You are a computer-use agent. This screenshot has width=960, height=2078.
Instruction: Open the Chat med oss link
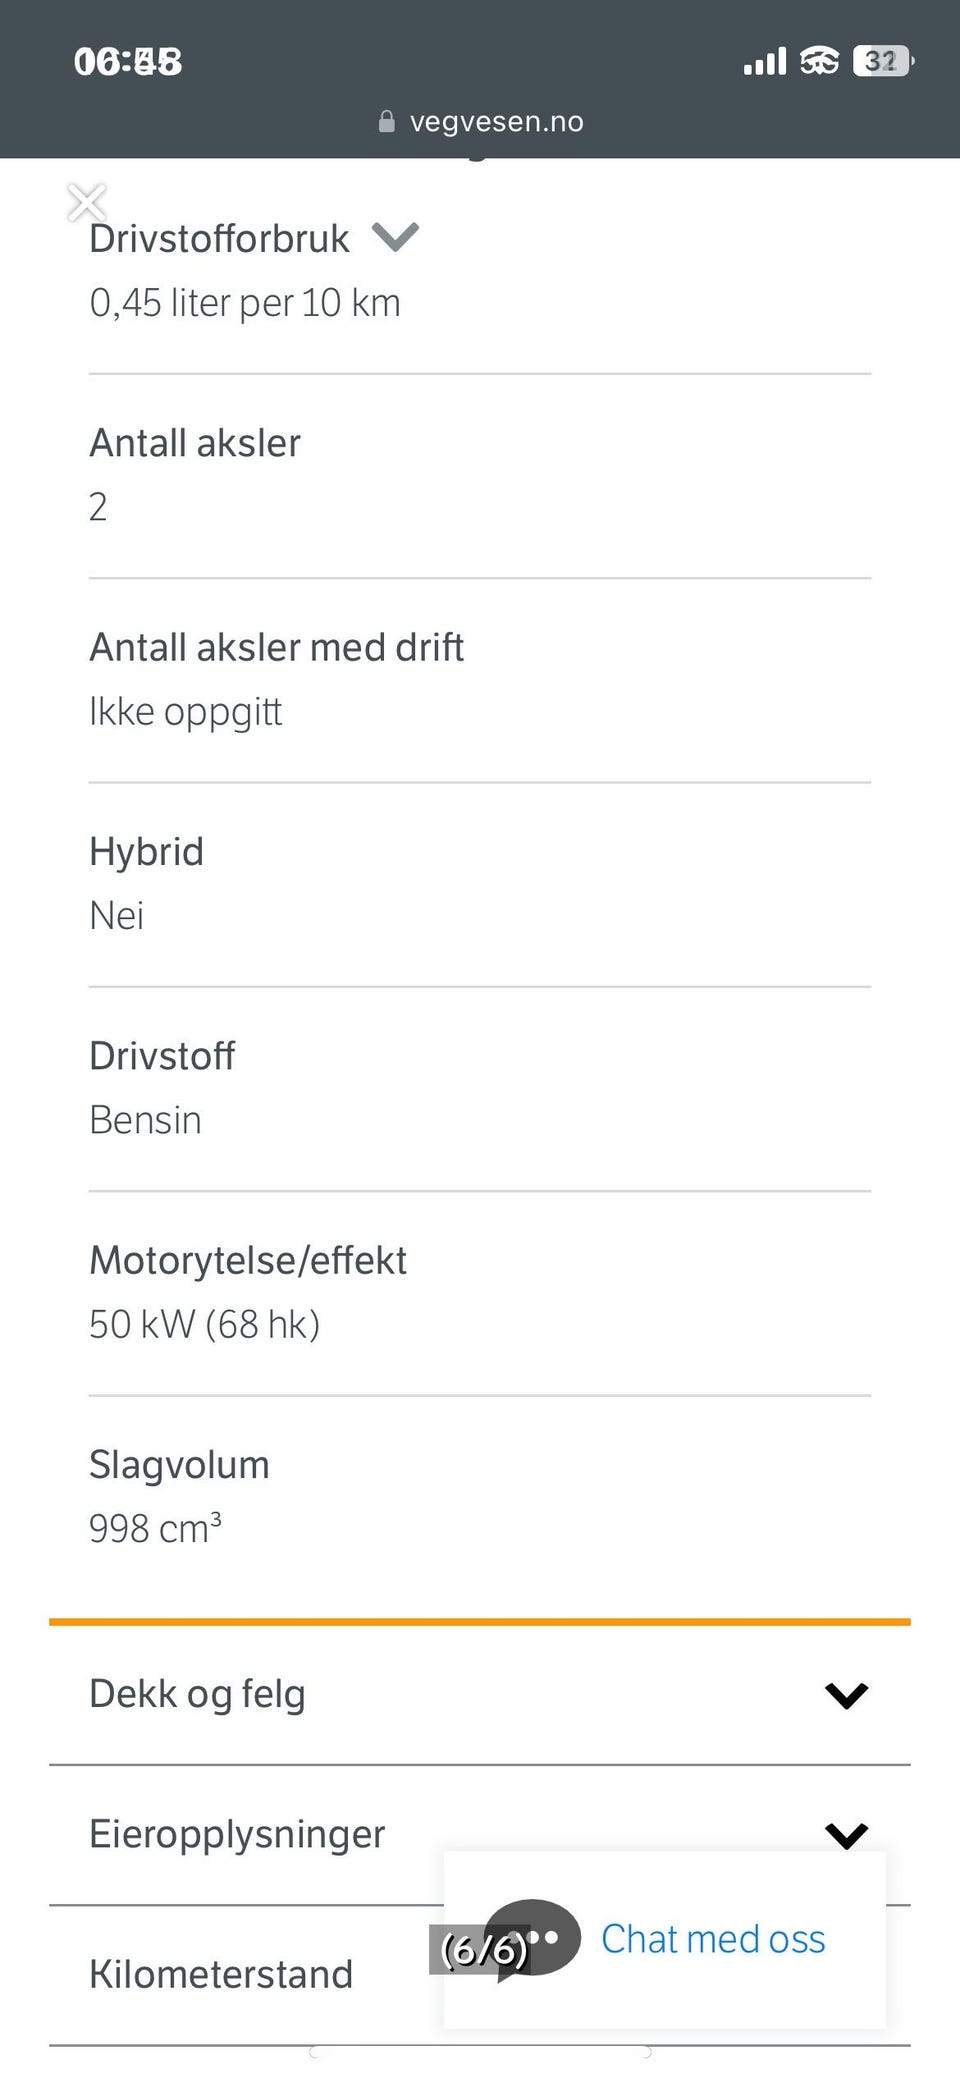(x=712, y=1938)
